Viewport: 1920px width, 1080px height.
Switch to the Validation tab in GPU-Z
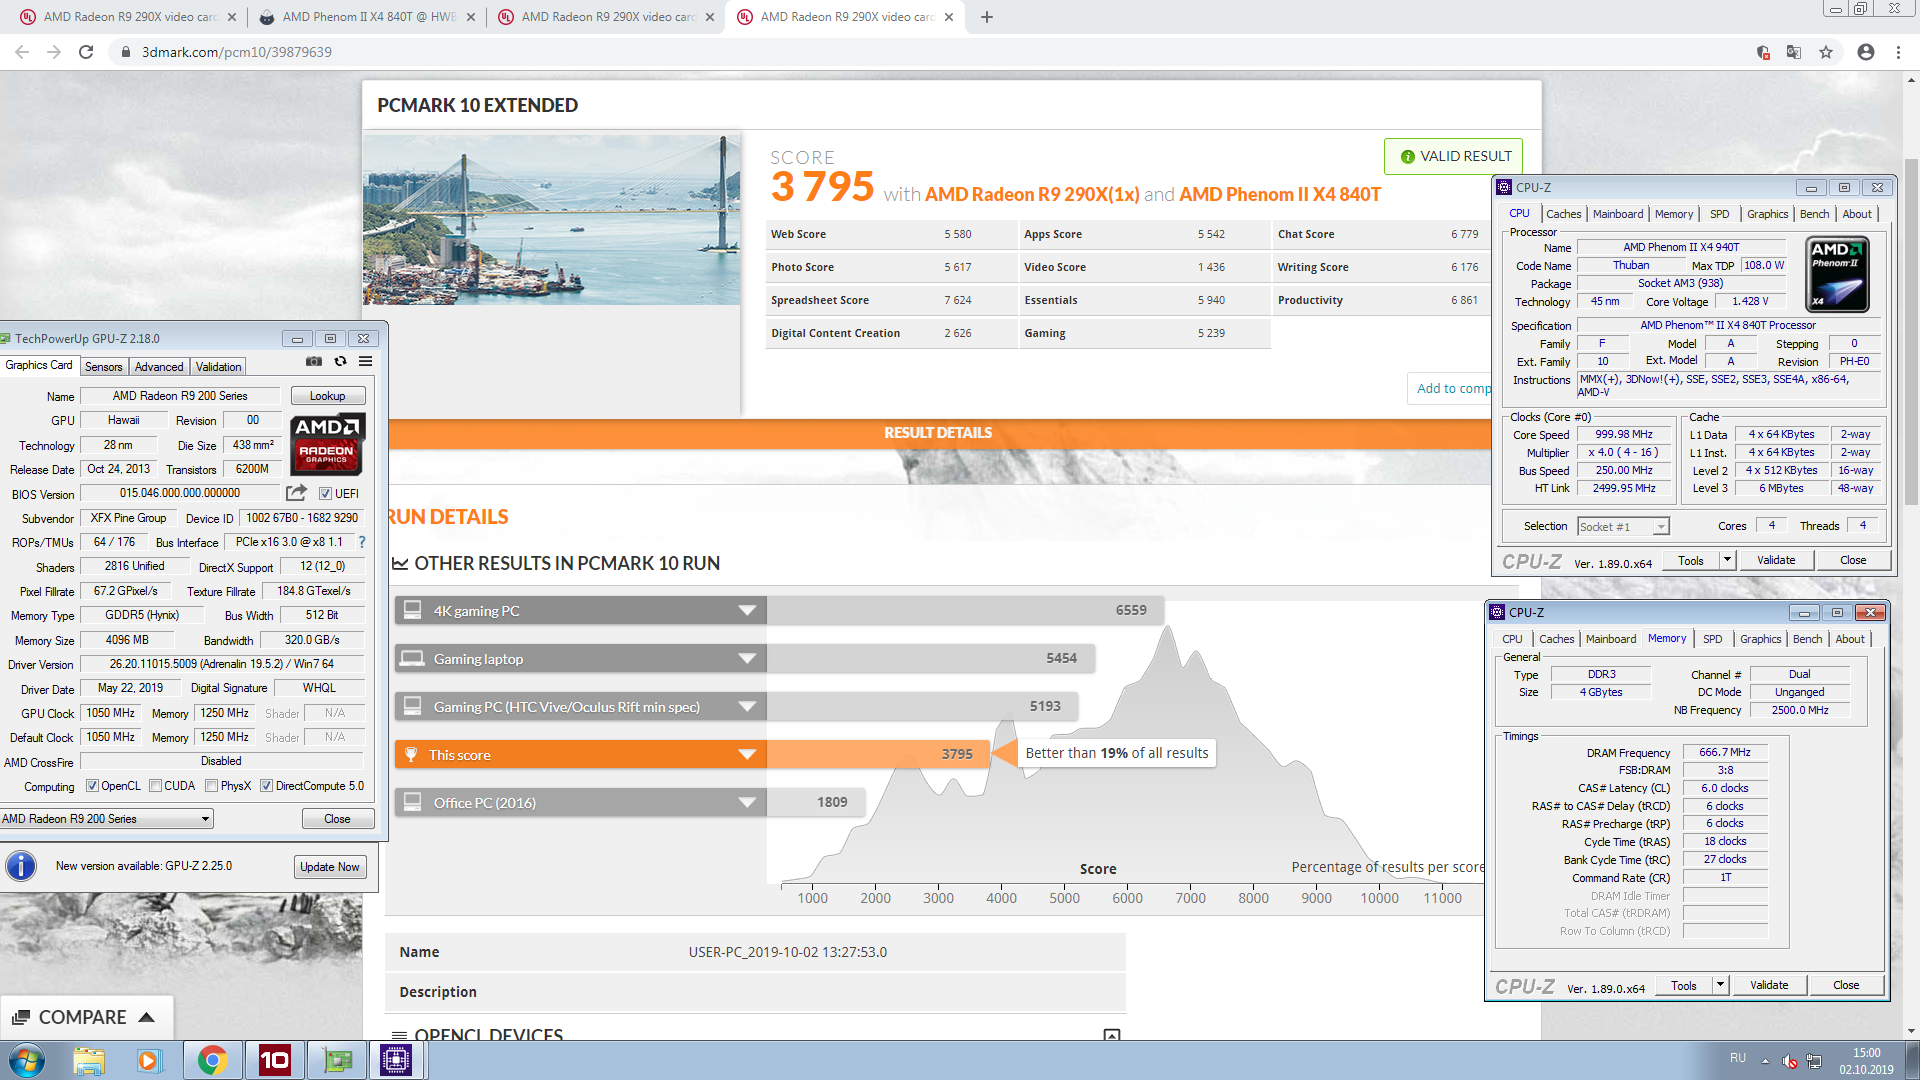point(218,367)
